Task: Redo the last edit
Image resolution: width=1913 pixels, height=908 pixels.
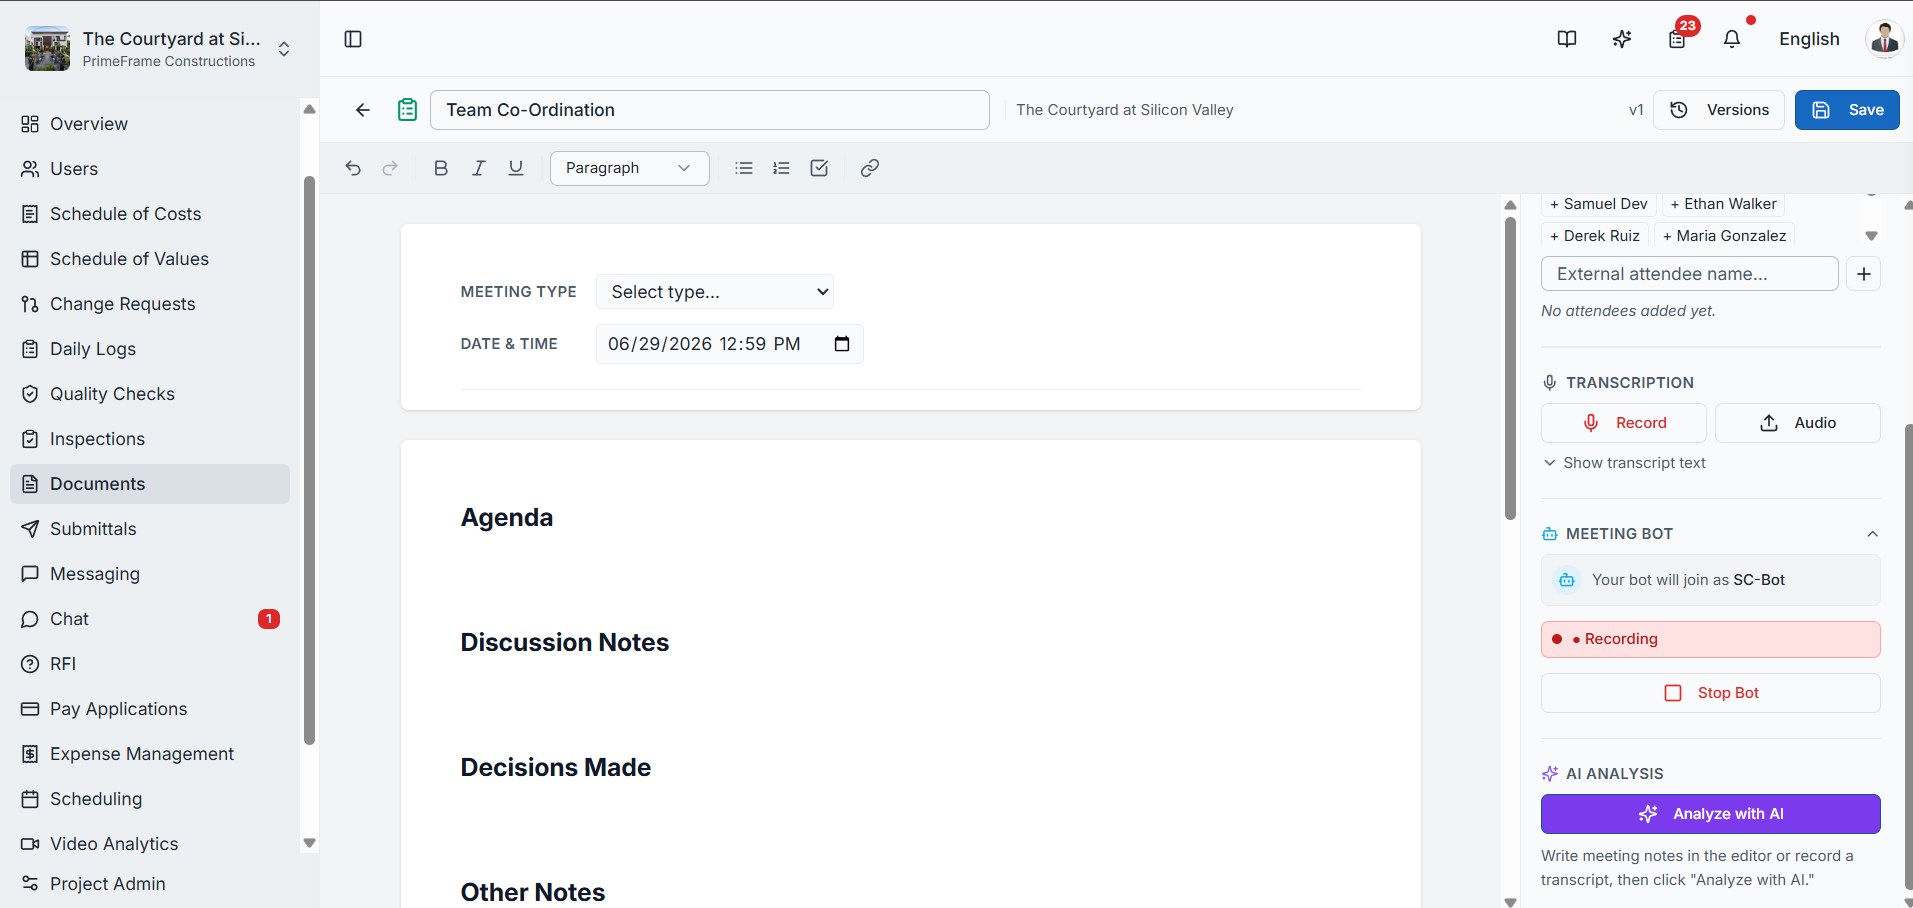Action: click(390, 168)
